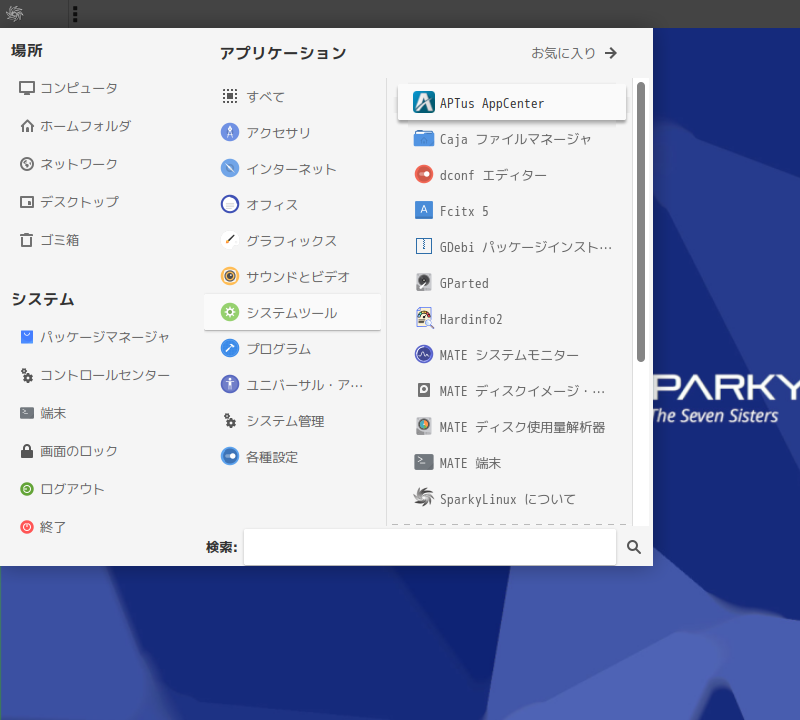Select 終了 power option
The width and height of the screenshot is (800, 720).
pyautogui.click(x=43, y=527)
